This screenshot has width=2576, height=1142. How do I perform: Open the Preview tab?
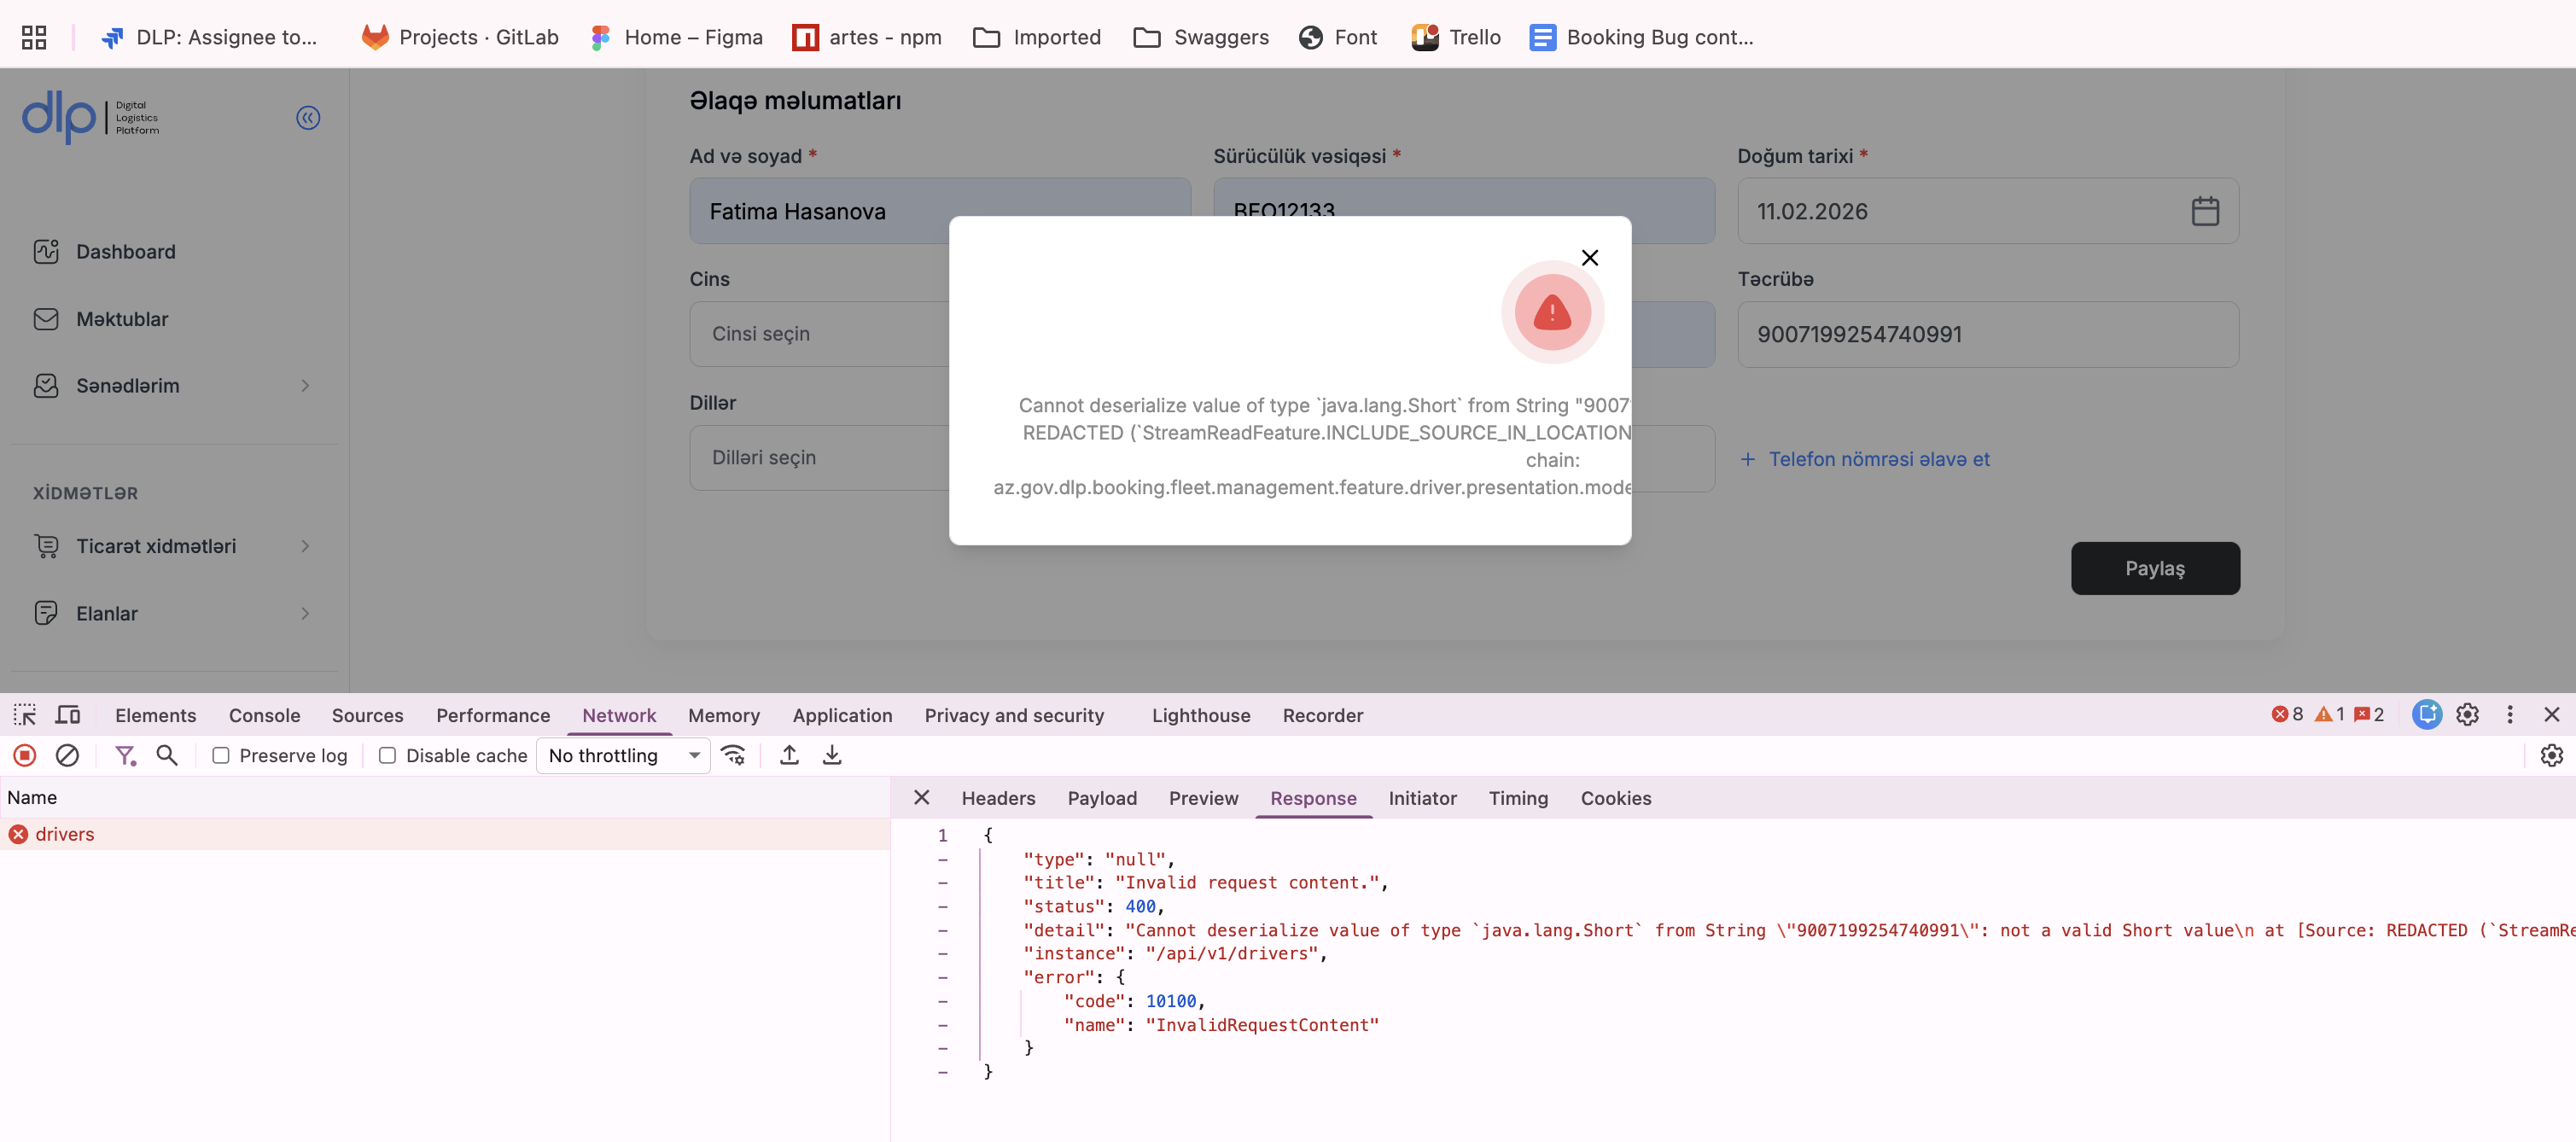click(x=1203, y=798)
